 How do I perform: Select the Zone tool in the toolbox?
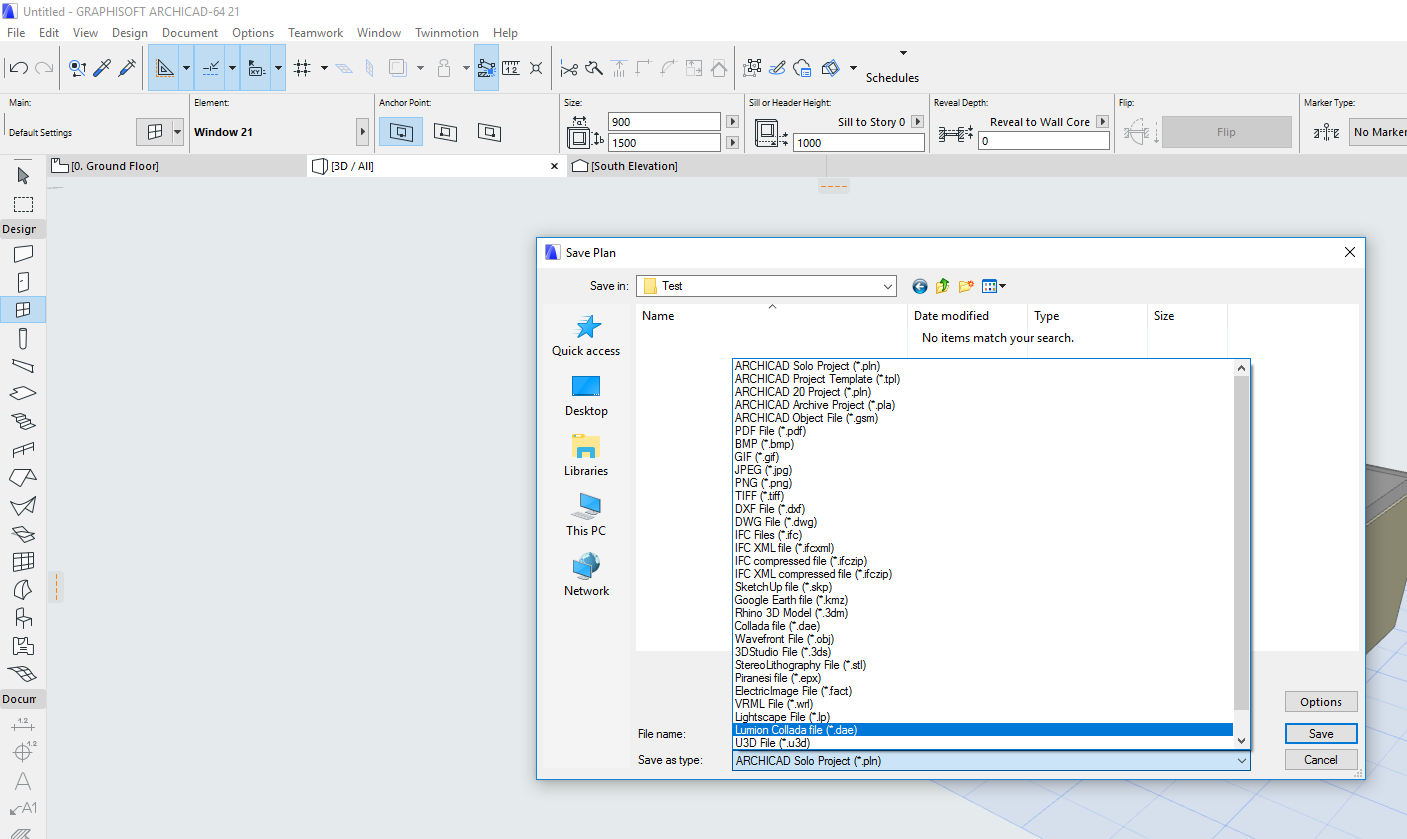tap(23, 646)
